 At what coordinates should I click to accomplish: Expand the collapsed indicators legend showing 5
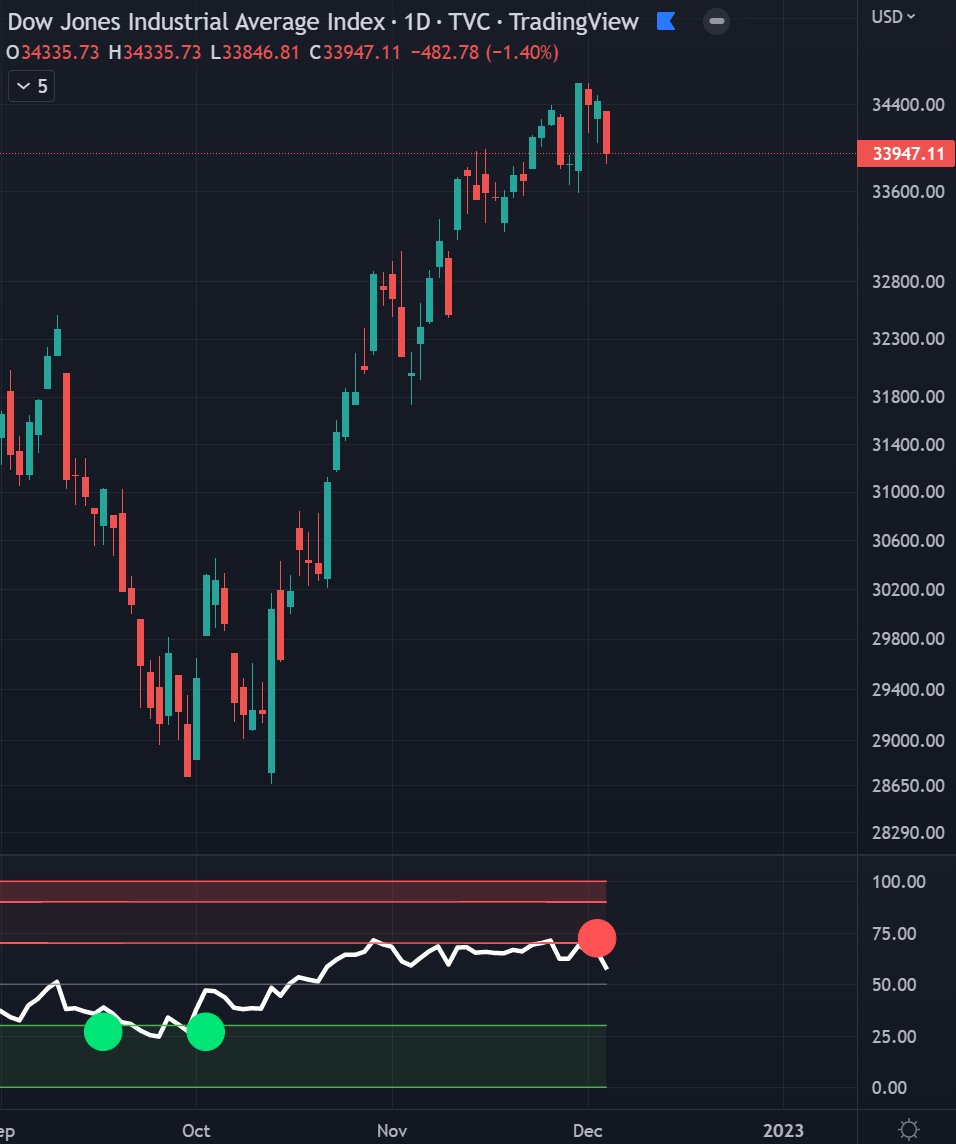tap(31, 86)
